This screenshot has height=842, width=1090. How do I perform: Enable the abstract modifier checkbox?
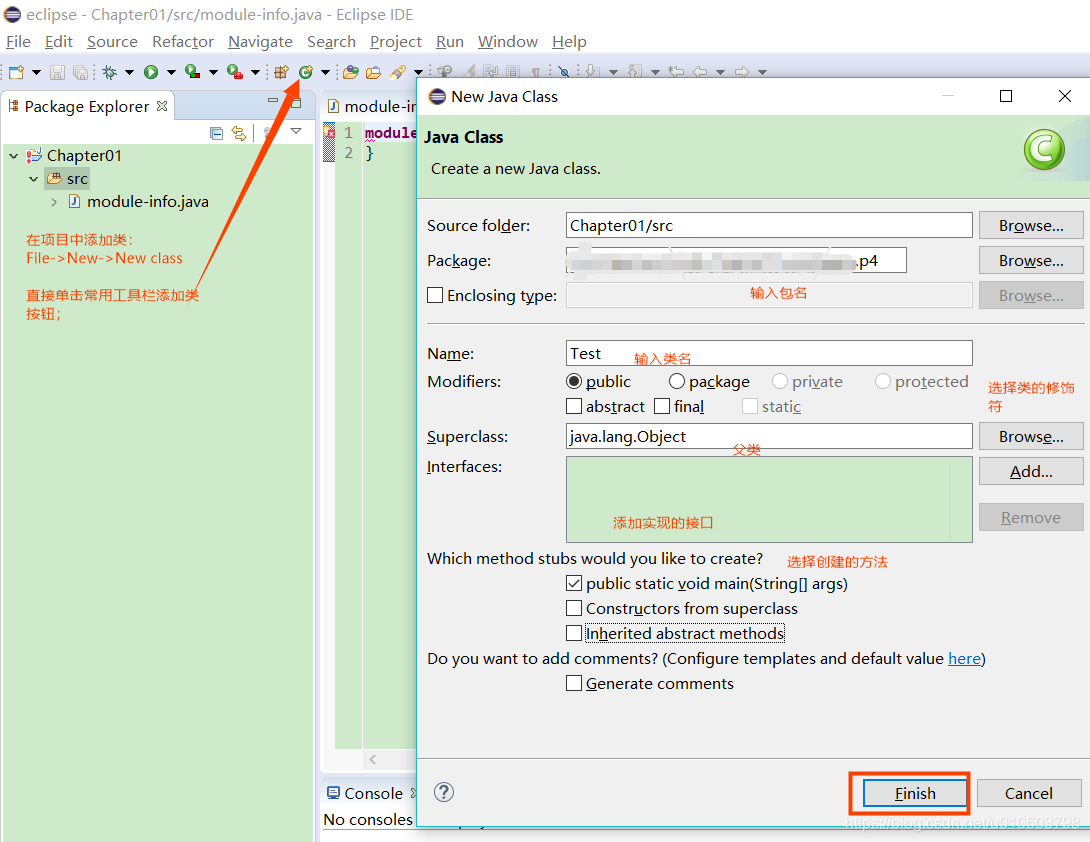click(x=574, y=406)
